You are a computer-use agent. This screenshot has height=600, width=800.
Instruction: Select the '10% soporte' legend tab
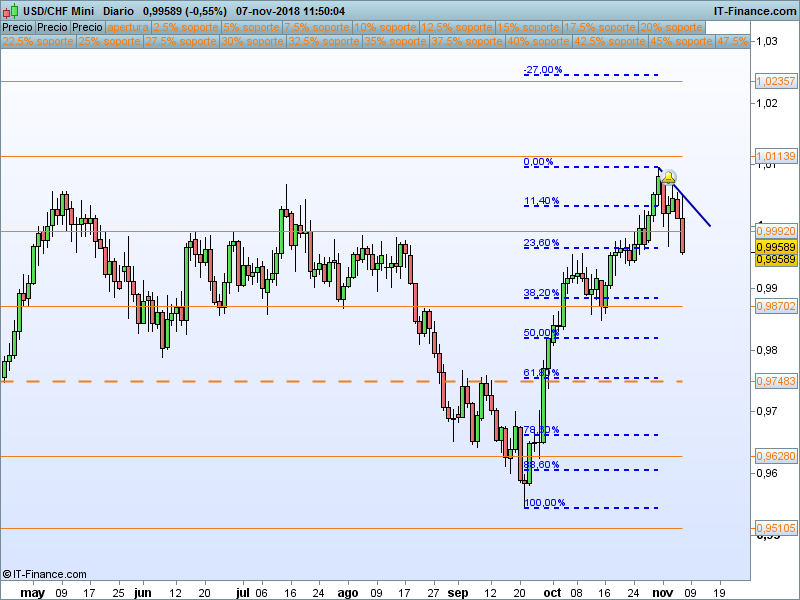385,28
